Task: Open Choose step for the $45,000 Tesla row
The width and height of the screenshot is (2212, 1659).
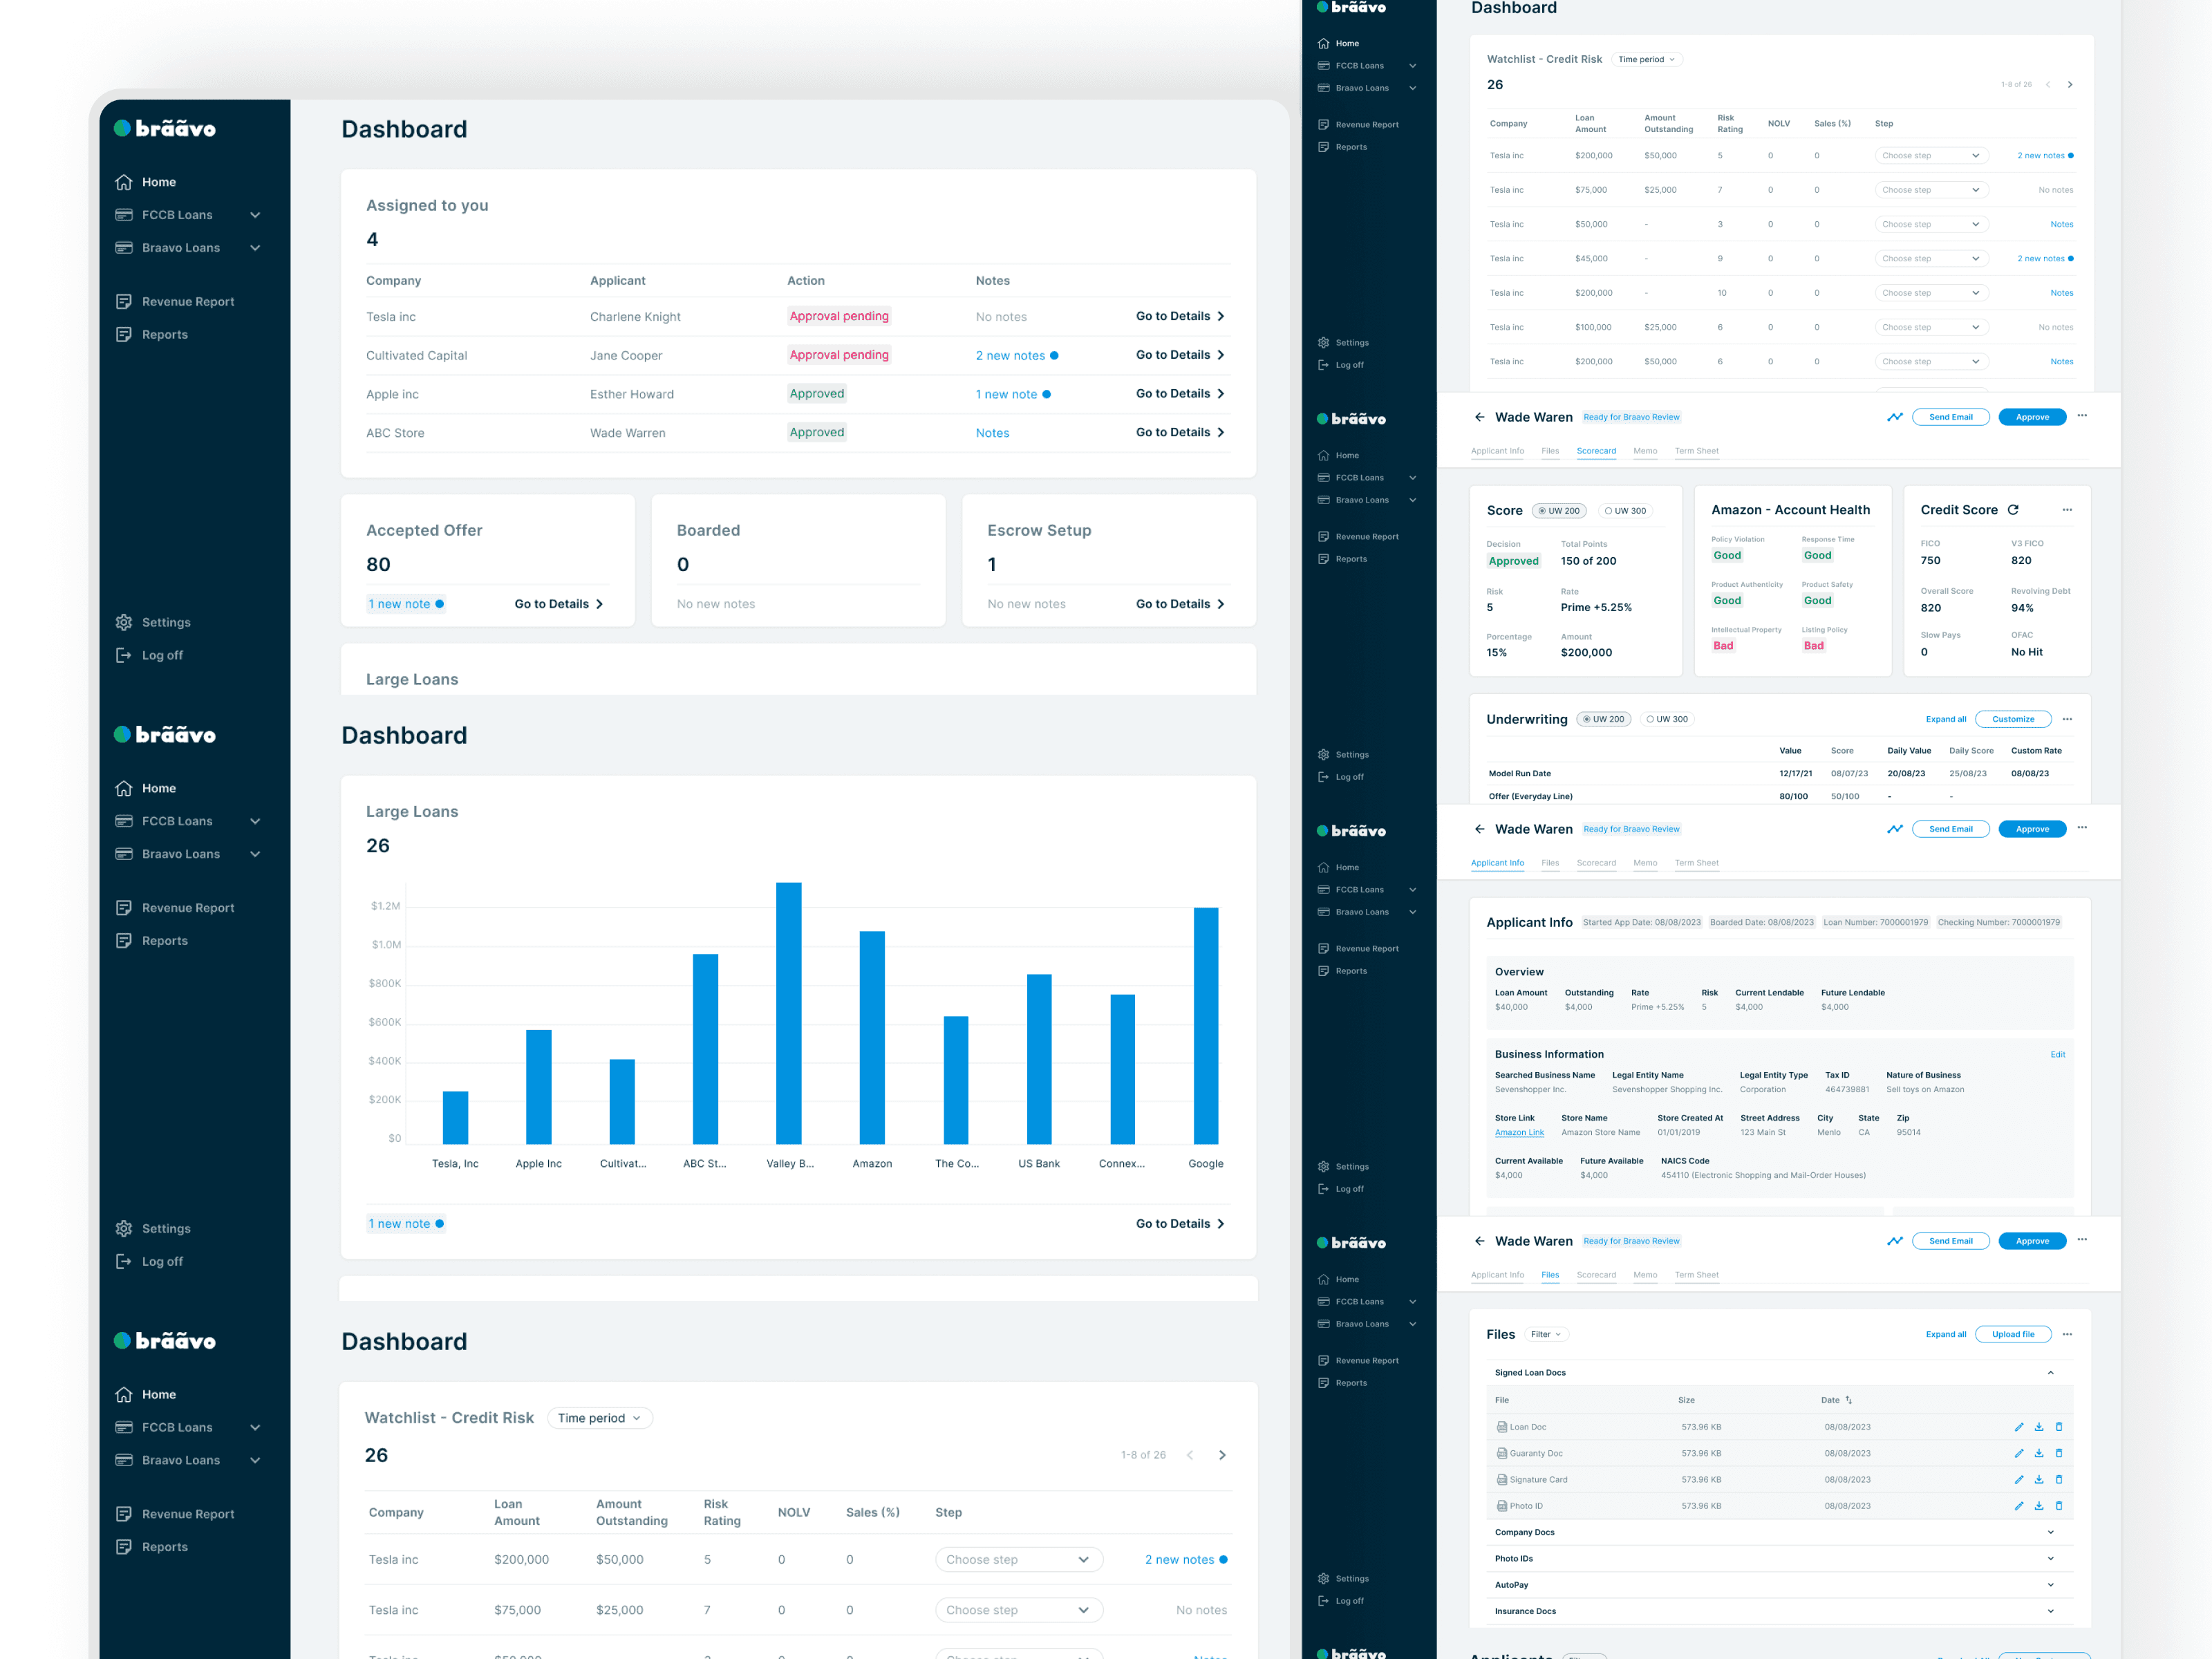Action: click(x=1931, y=258)
